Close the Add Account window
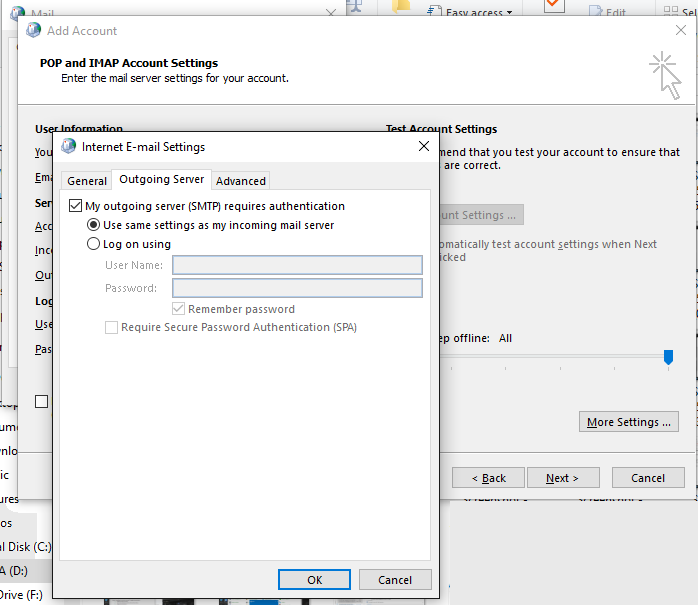 tap(680, 31)
